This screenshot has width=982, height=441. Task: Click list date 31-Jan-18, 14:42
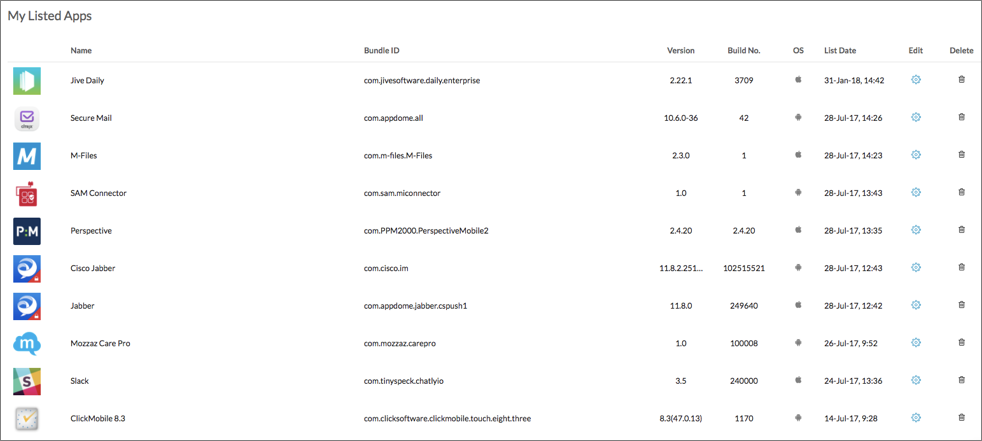[854, 80]
